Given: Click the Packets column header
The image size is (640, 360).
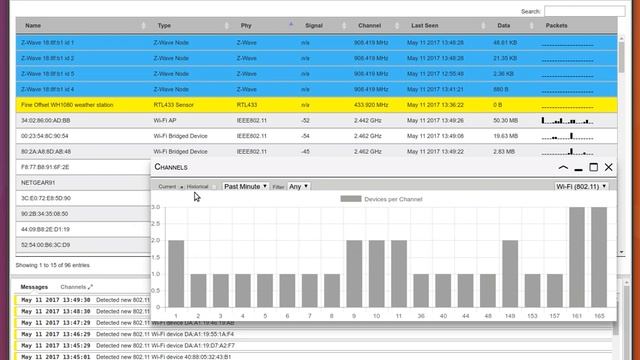Looking at the screenshot, I should tap(577, 26).
